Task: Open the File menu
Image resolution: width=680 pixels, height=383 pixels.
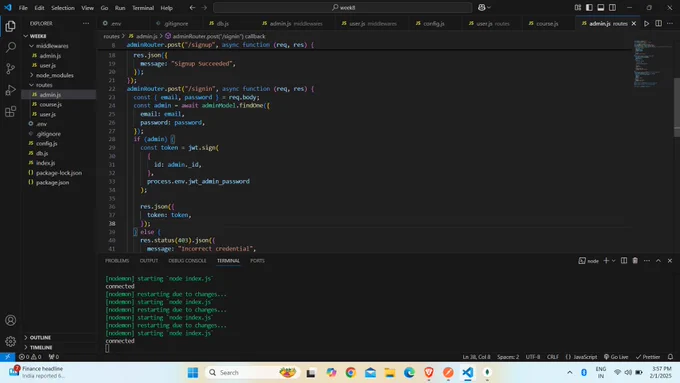Action: [23, 8]
